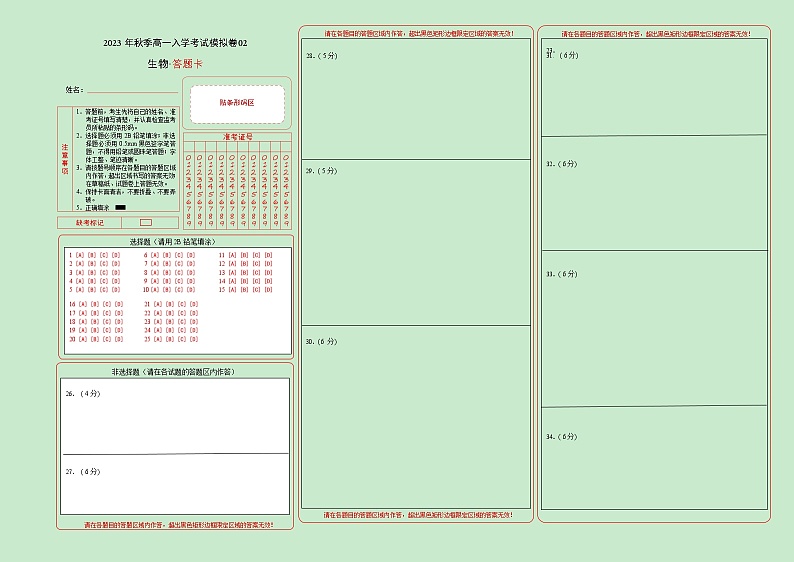Click the '32.（6分）' label
This screenshot has height=562, width=794.
coord(562,164)
